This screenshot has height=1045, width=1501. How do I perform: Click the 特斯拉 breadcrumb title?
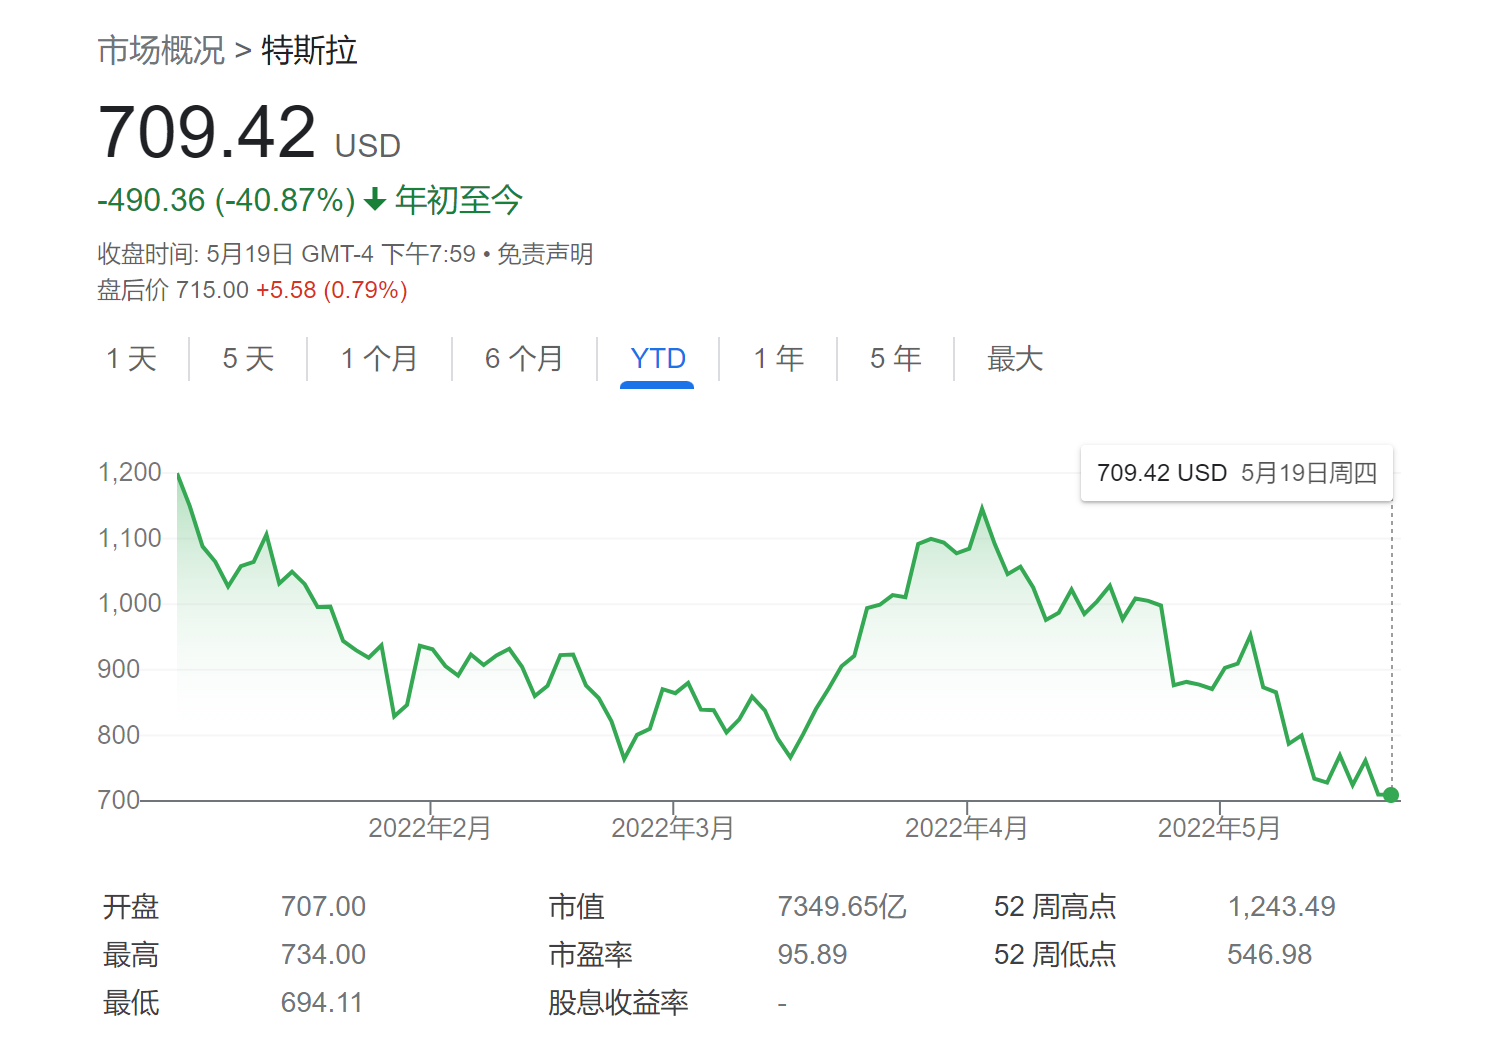point(309,51)
